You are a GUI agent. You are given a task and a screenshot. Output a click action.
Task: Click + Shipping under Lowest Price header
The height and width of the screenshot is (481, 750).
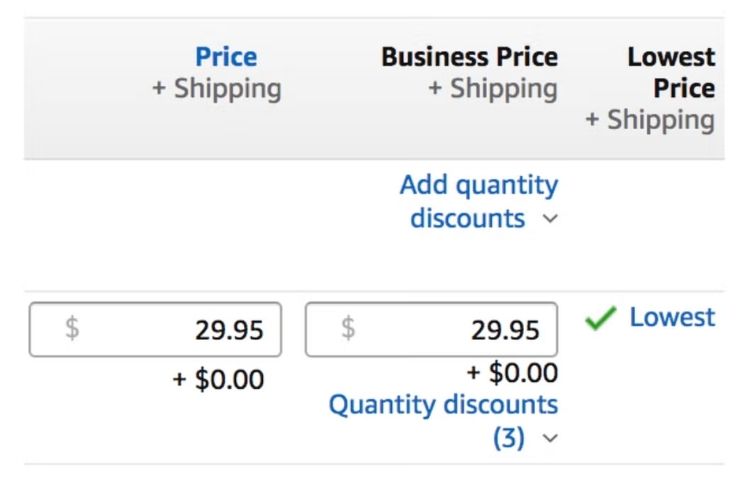pyautogui.click(x=650, y=120)
